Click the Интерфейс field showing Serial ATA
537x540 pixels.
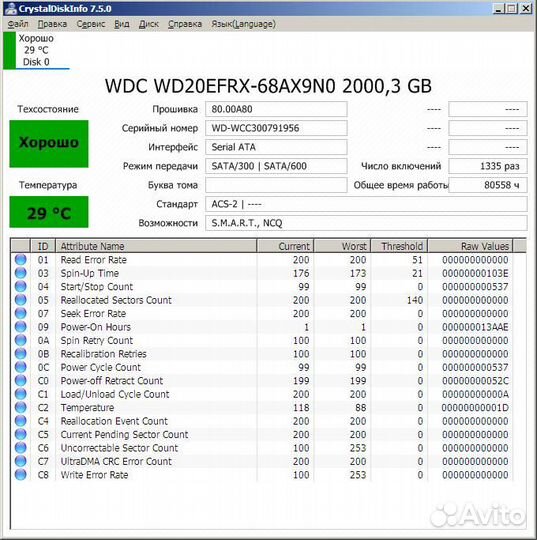(x=276, y=147)
